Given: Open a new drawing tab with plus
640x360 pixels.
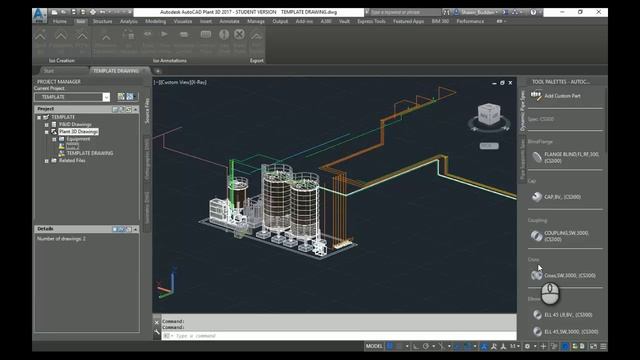Looking at the screenshot, I should click(x=158, y=71).
